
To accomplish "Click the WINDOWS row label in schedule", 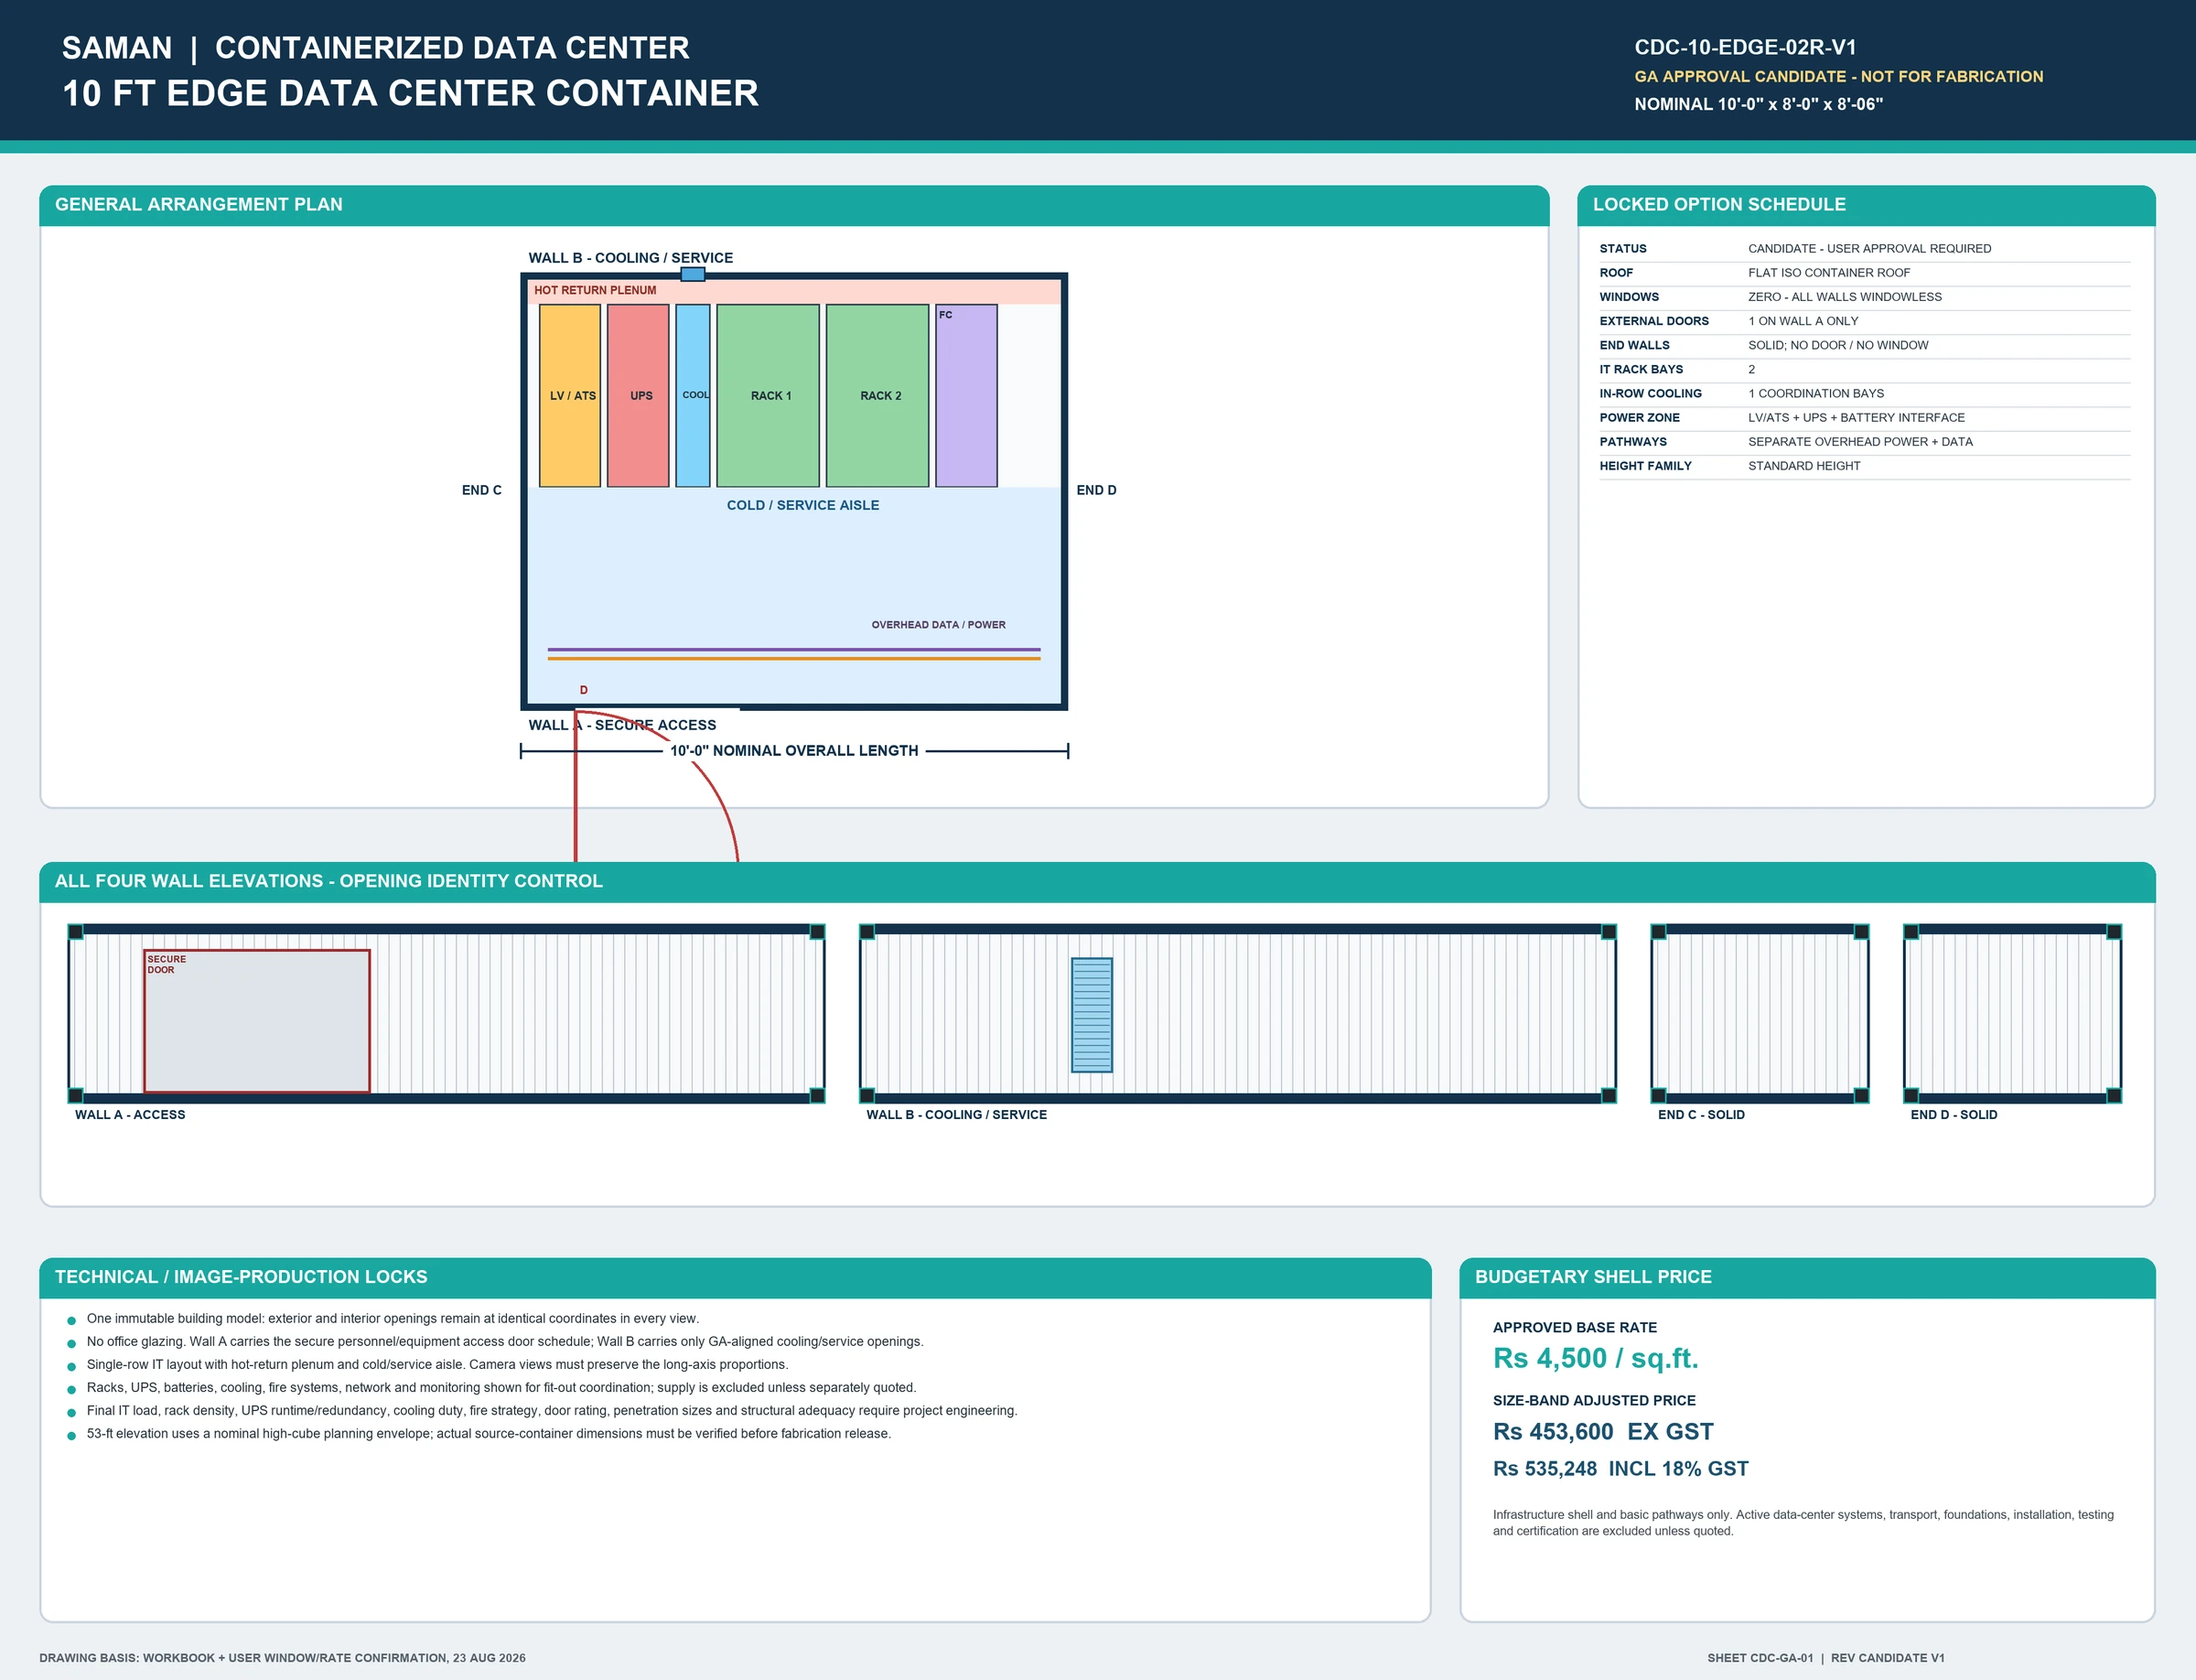I will tap(1629, 297).
